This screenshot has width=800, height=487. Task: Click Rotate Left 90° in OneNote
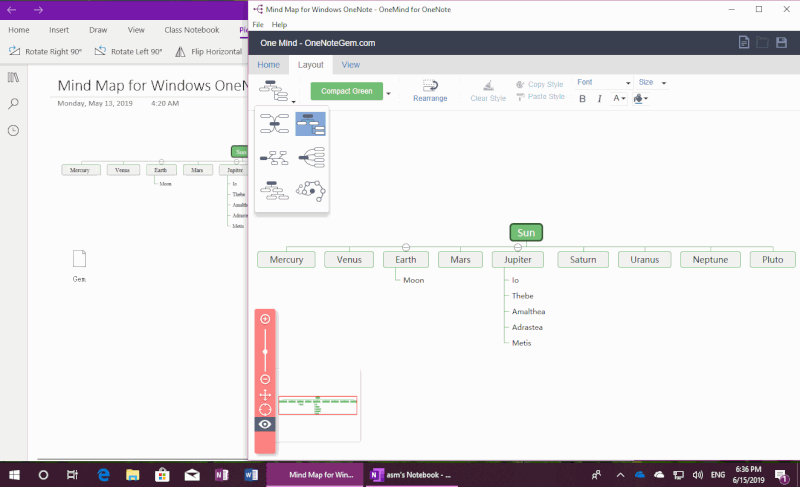129,52
